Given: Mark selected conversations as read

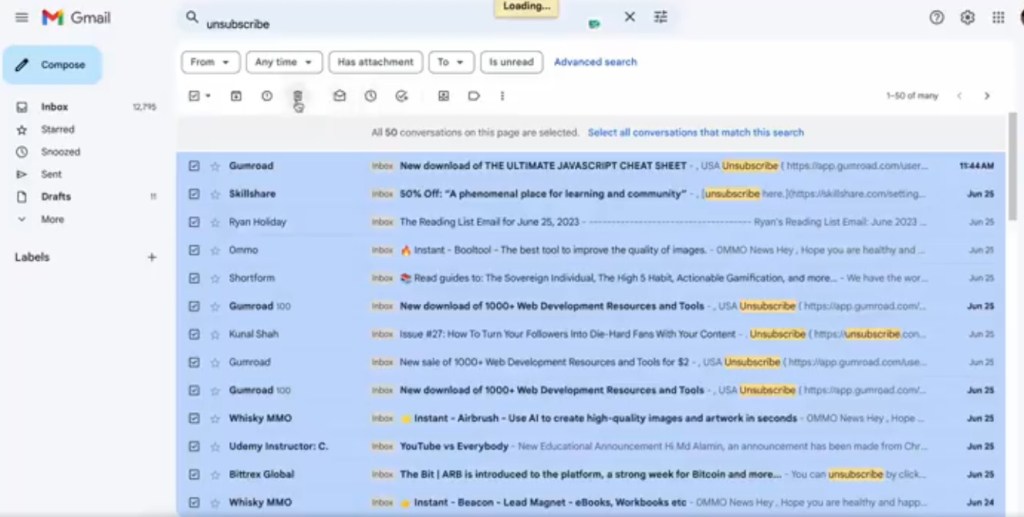Looking at the screenshot, I should [x=340, y=96].
